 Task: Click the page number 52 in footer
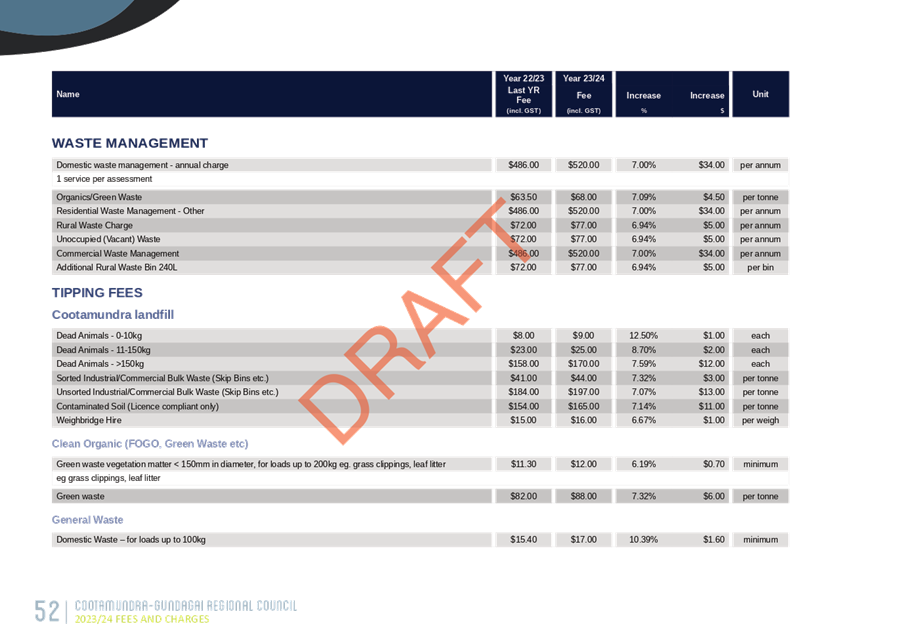pos(47,611)
